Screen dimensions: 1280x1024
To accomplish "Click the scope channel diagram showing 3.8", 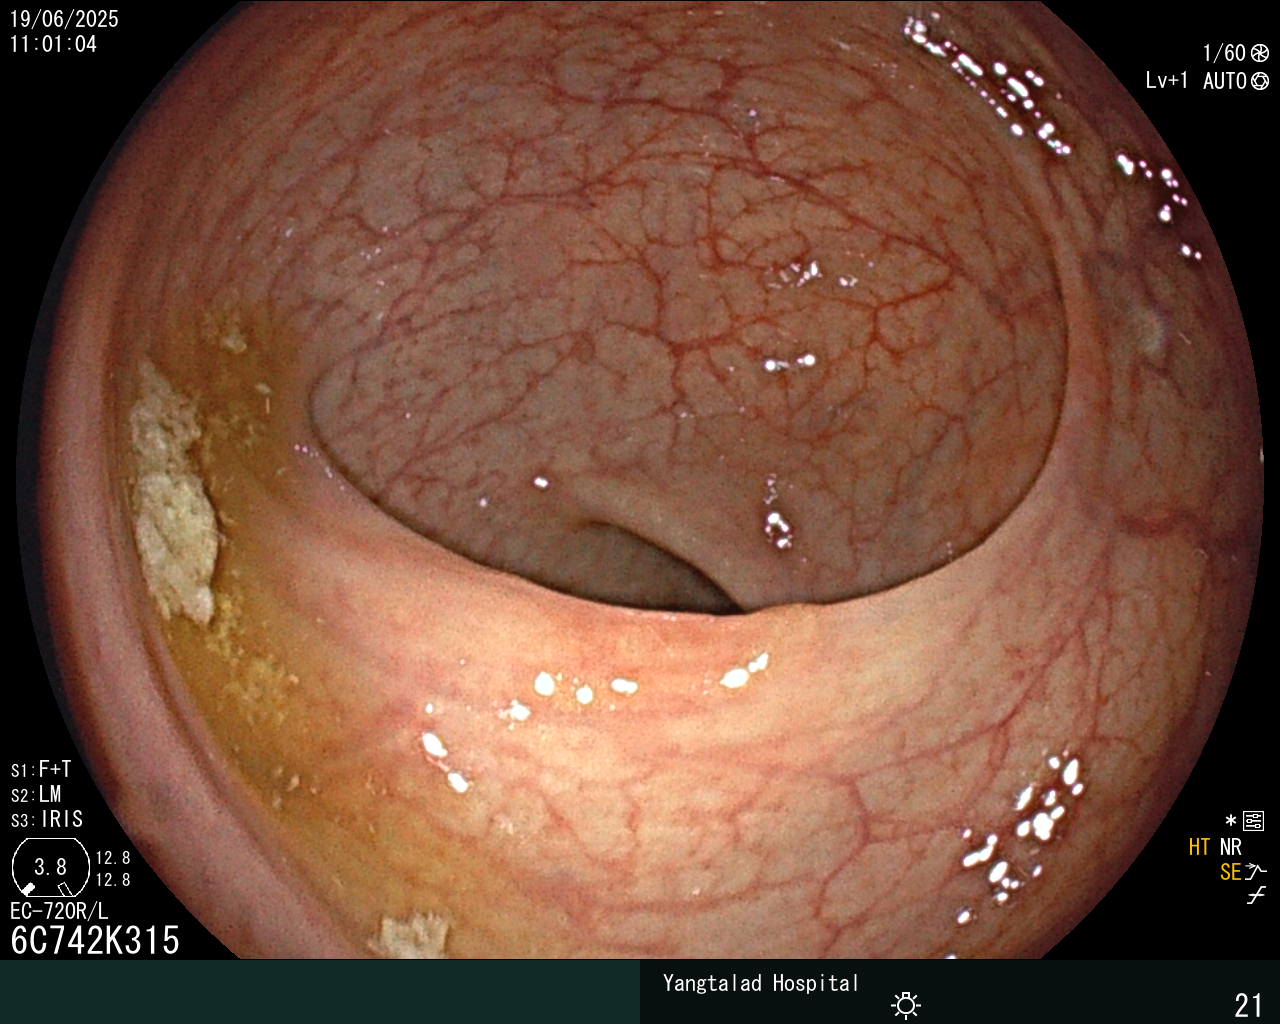I will tap(50, 867).
